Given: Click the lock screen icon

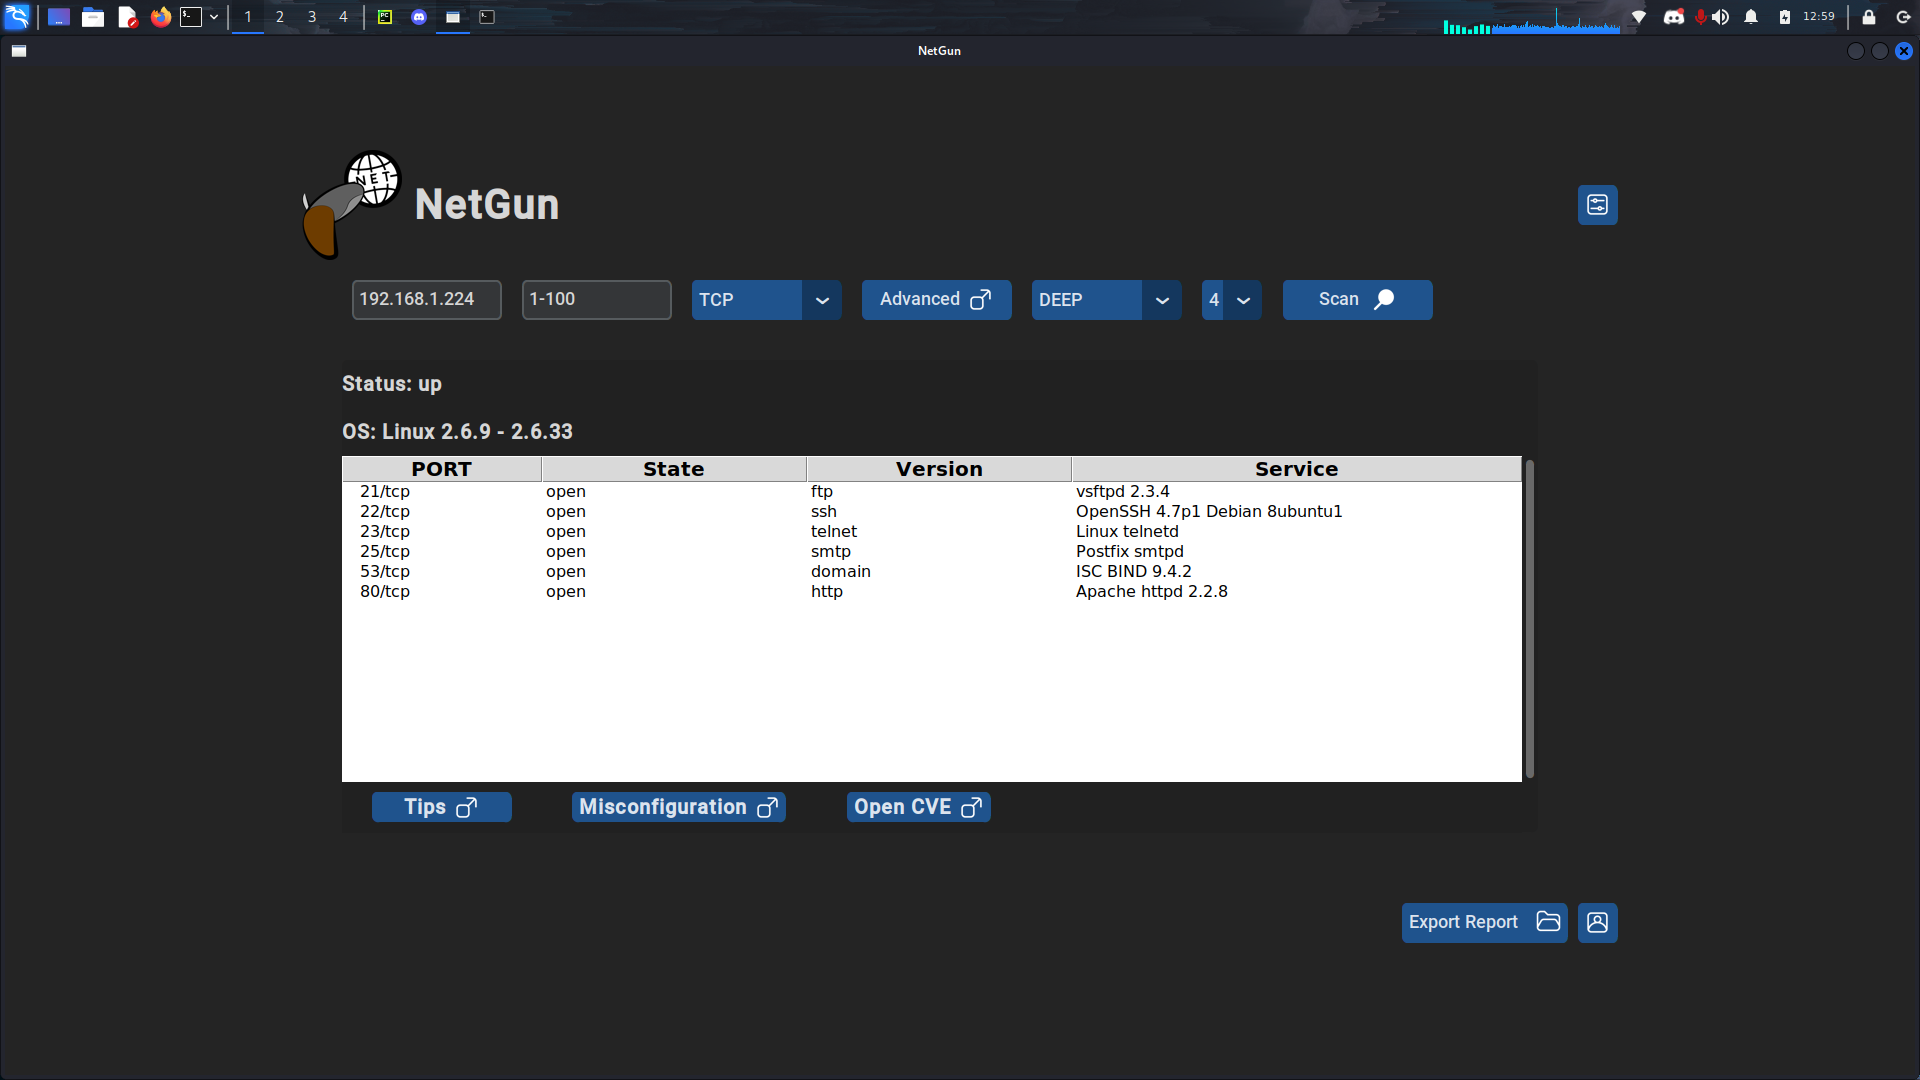Looking at the screenshot, I should click(1868, 17).
